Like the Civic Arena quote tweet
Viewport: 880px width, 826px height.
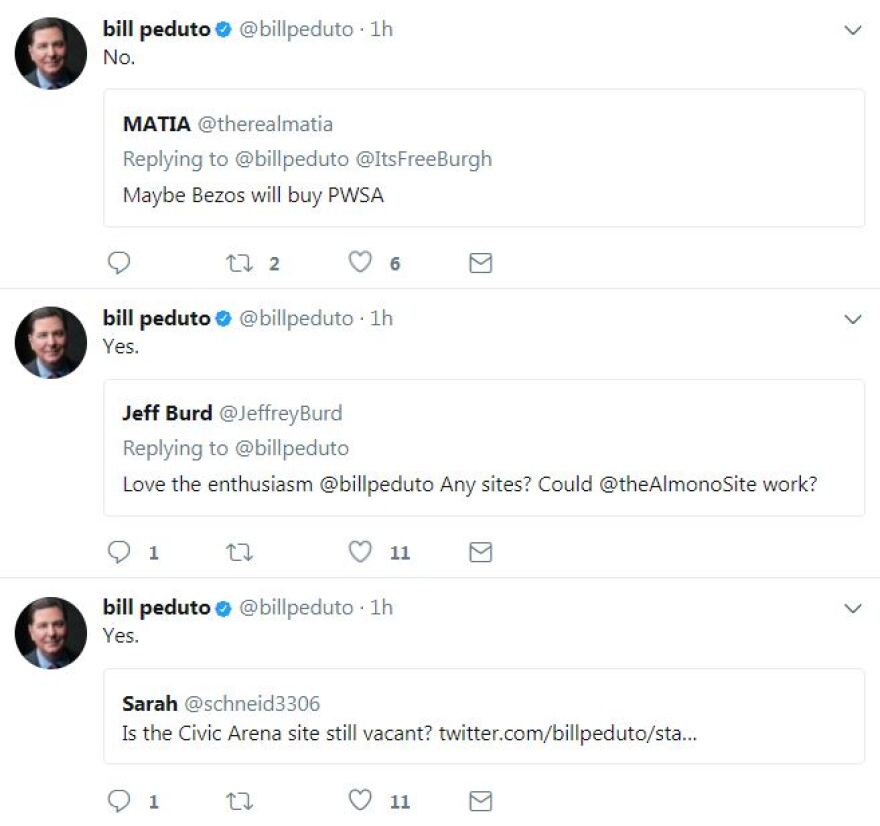point(360,801)
